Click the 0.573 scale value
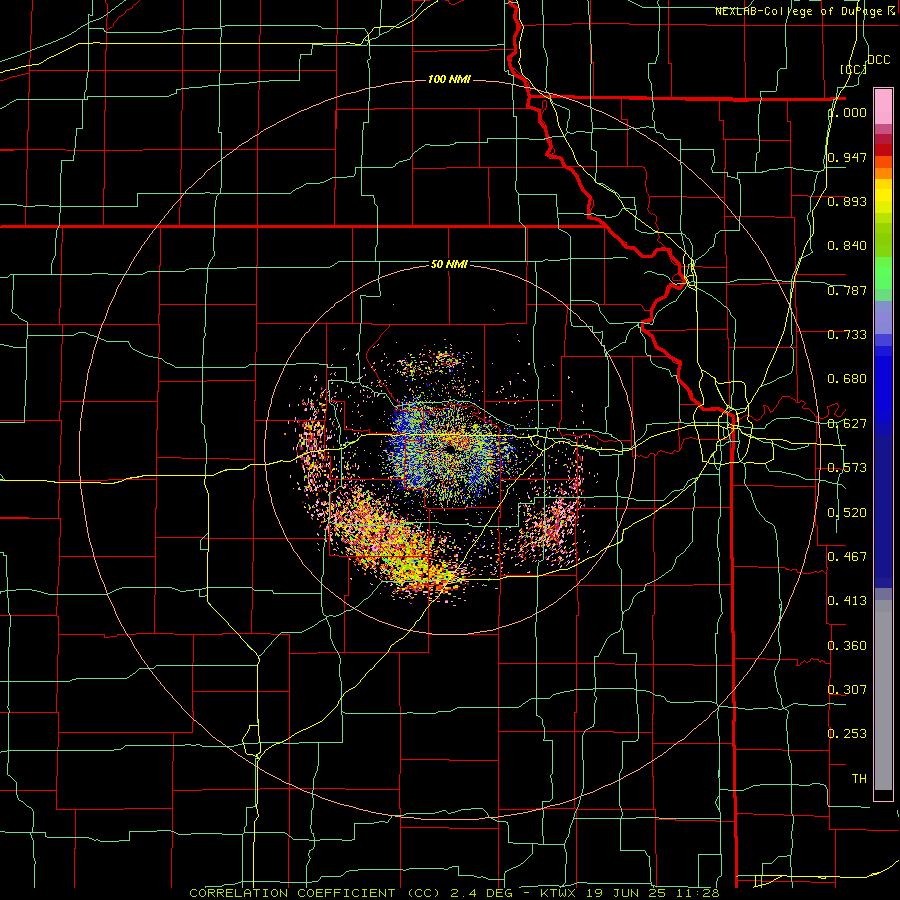Viewport: 900px width, 900px height. tap(847, 468)
